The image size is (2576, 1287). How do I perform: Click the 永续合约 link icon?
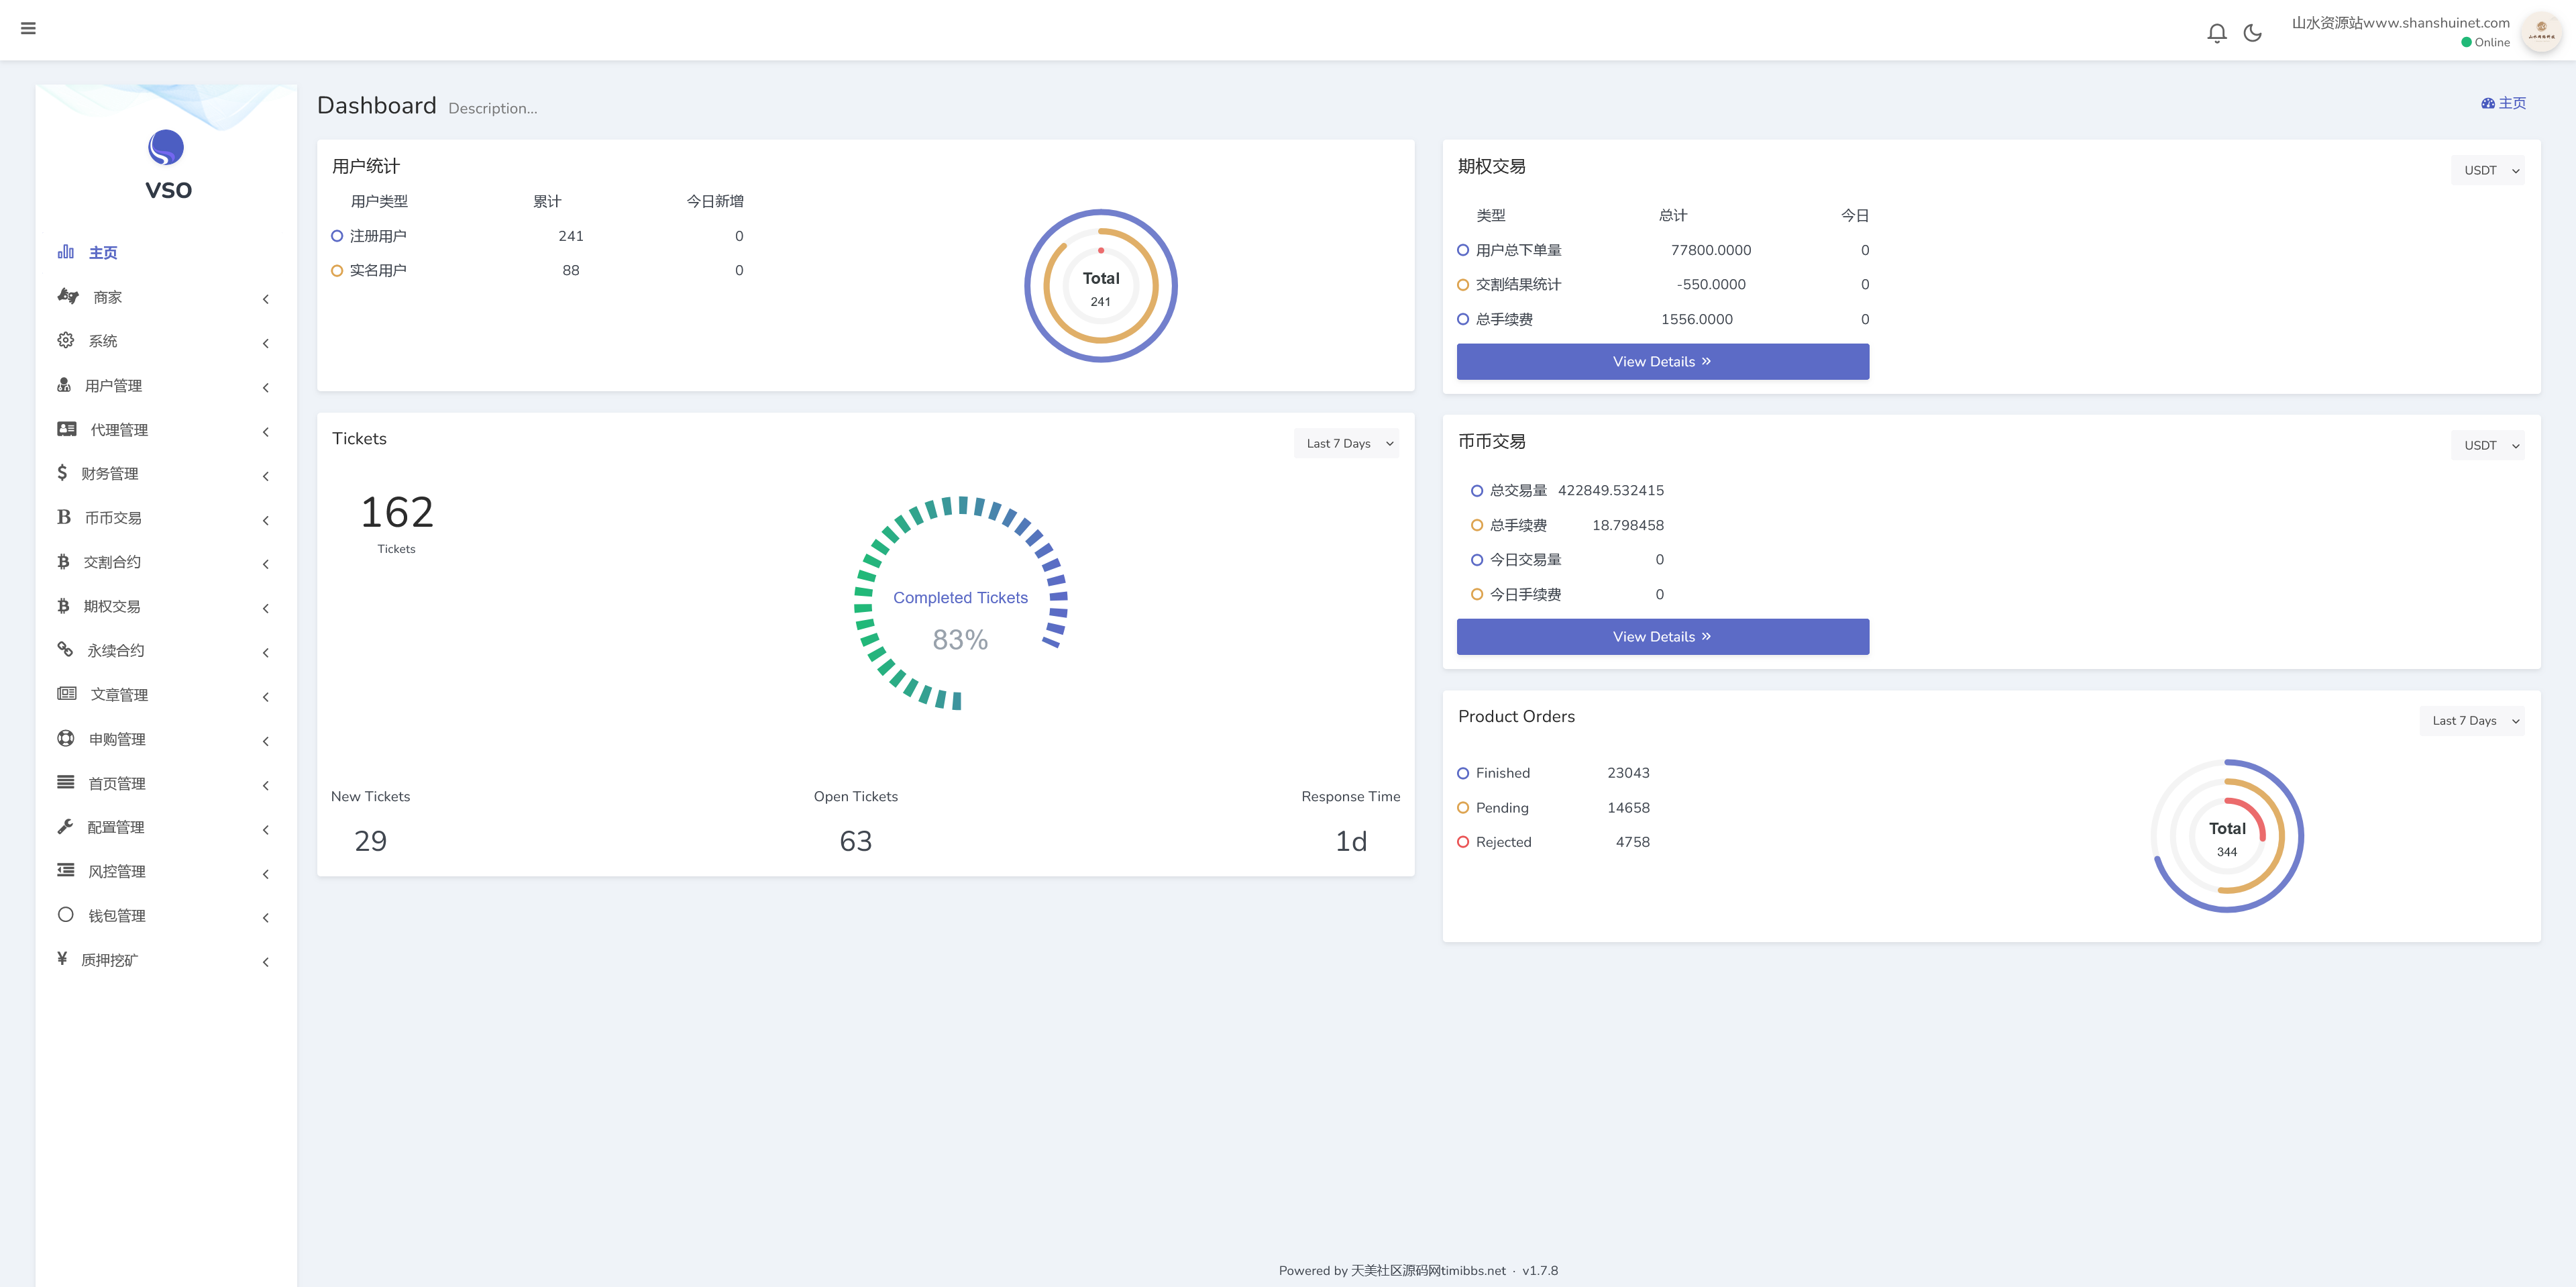[x=65, y=650]
